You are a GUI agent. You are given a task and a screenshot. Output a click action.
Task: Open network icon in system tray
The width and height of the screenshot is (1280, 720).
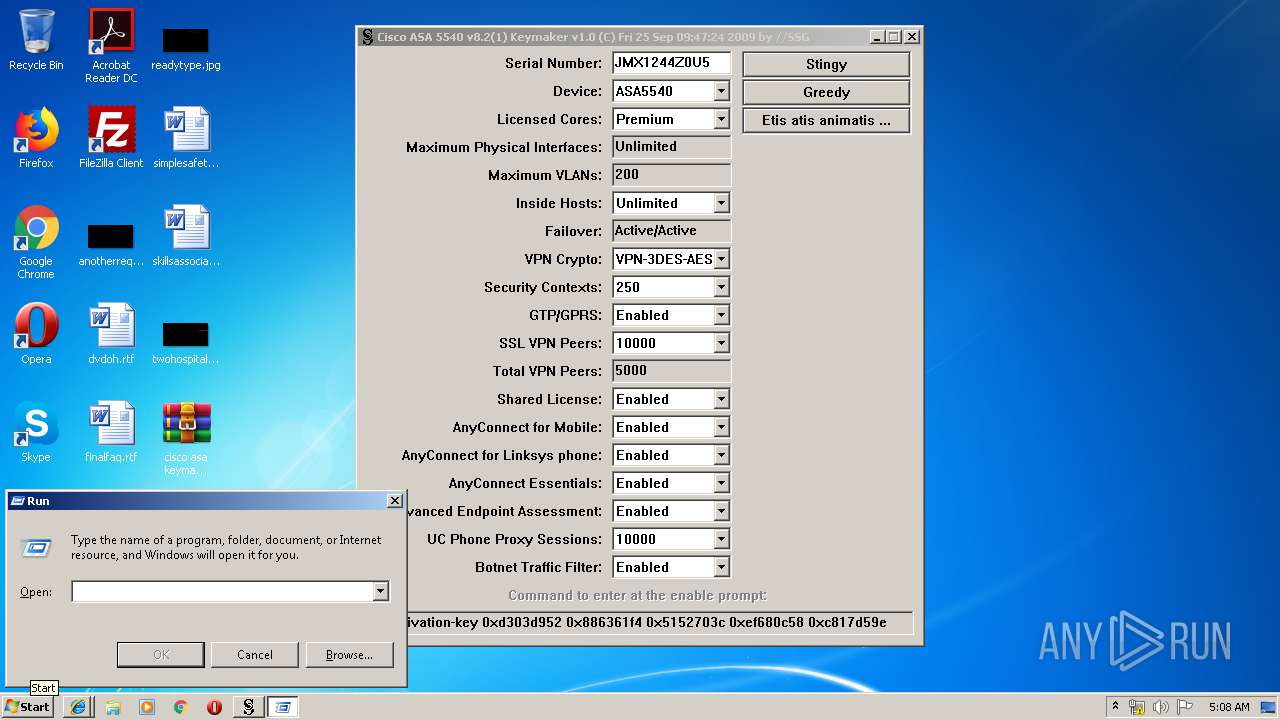coord(1138,707)
